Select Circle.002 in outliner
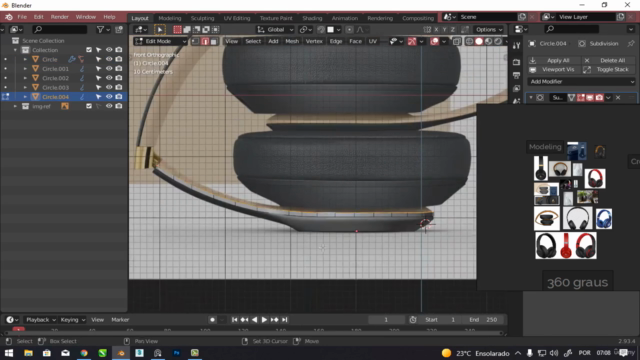The height and width of the screenshot is (360, 640). coord(56,78)
